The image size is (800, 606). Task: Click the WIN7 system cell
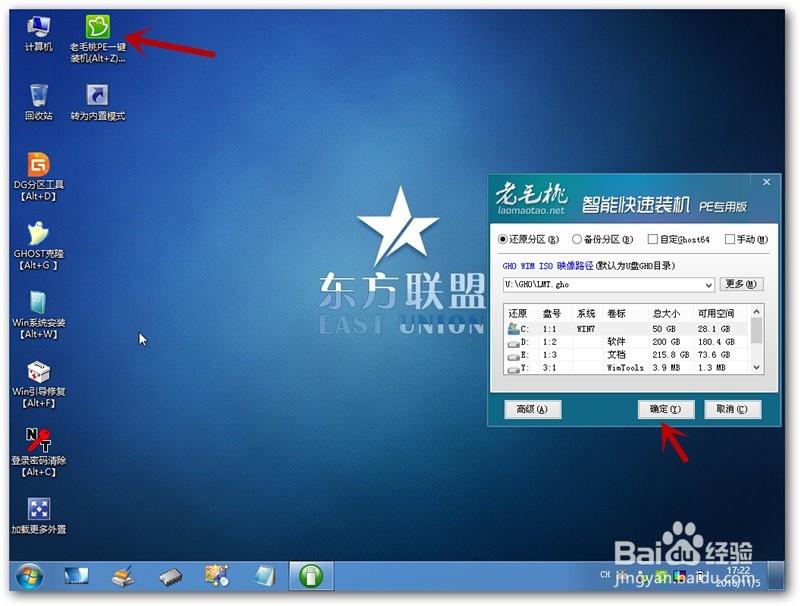pyautogui.click(x=586, y=329)
